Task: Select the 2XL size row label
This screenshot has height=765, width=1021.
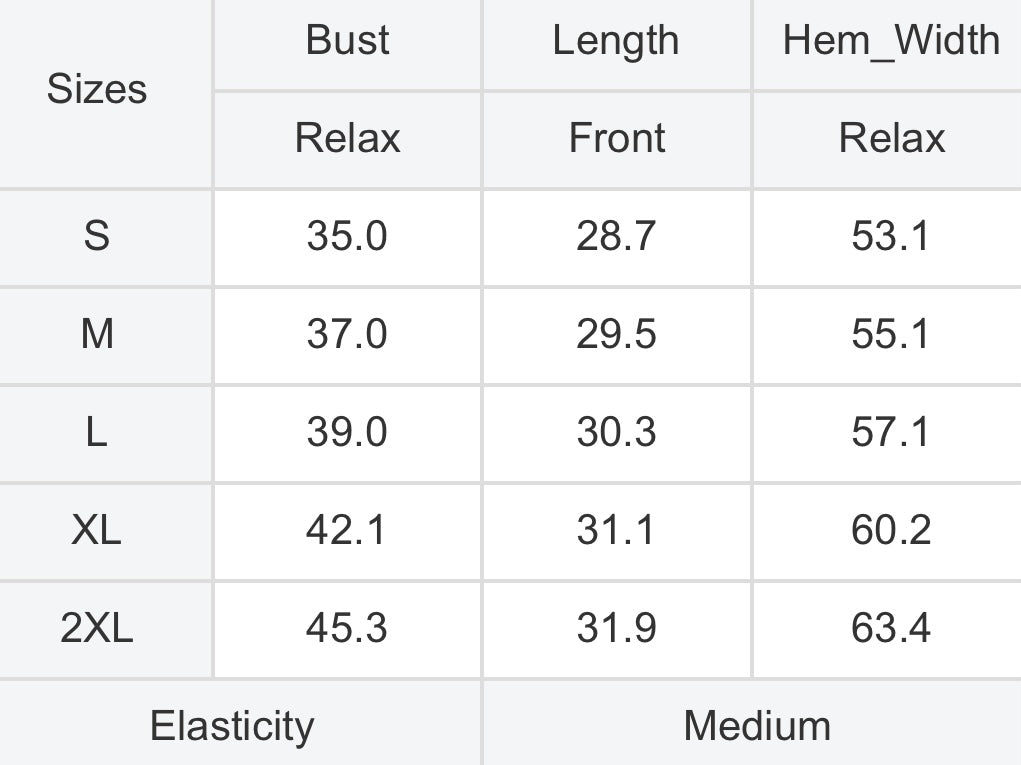Action: [96, 628]
